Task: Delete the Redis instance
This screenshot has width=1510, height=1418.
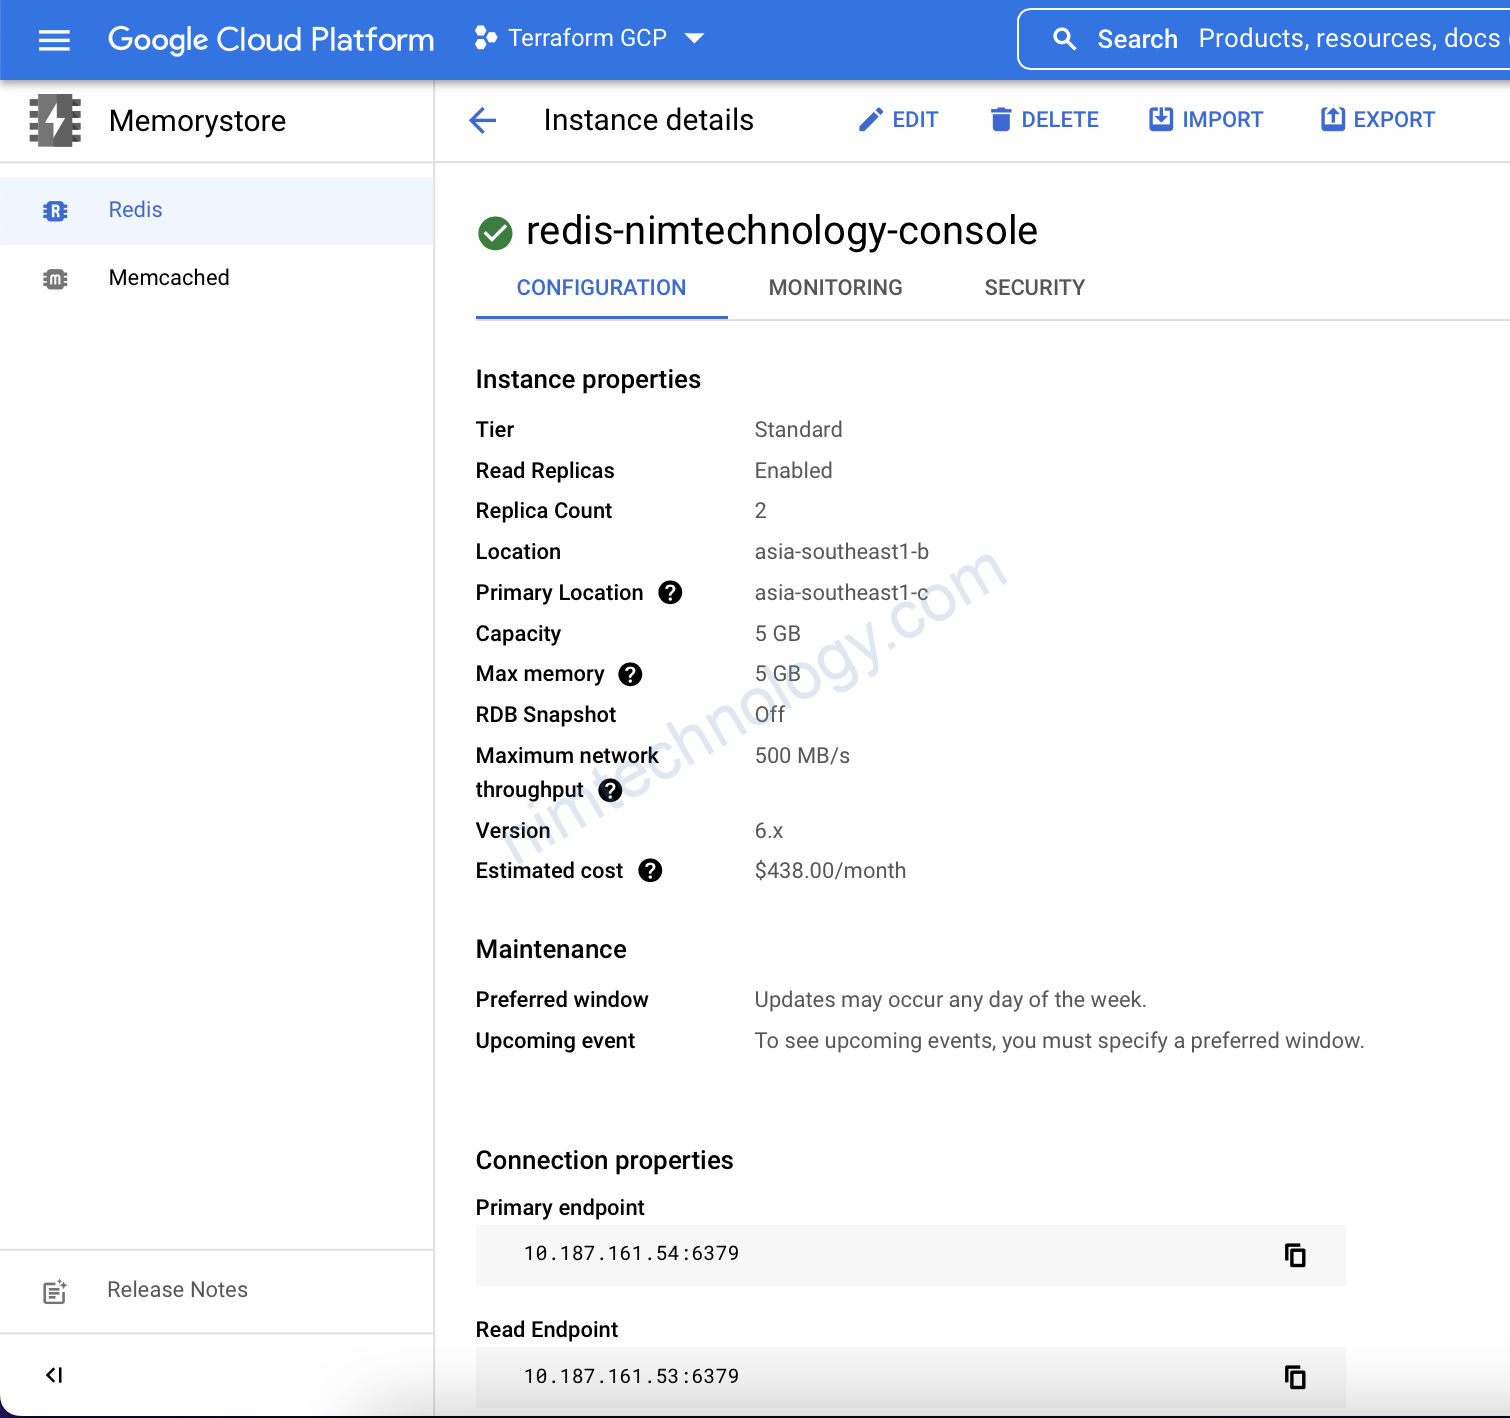Action: coord(1044,120)
